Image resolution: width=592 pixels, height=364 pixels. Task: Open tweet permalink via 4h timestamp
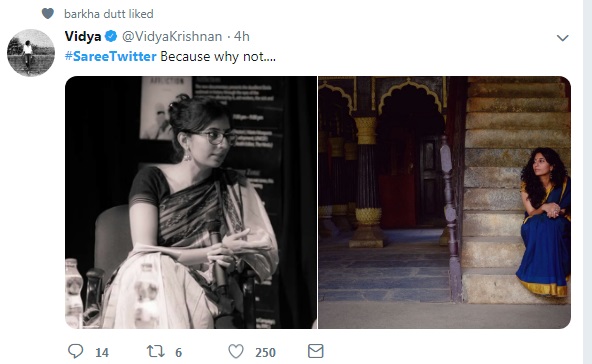pyautogui.click(x=242, y=36)
